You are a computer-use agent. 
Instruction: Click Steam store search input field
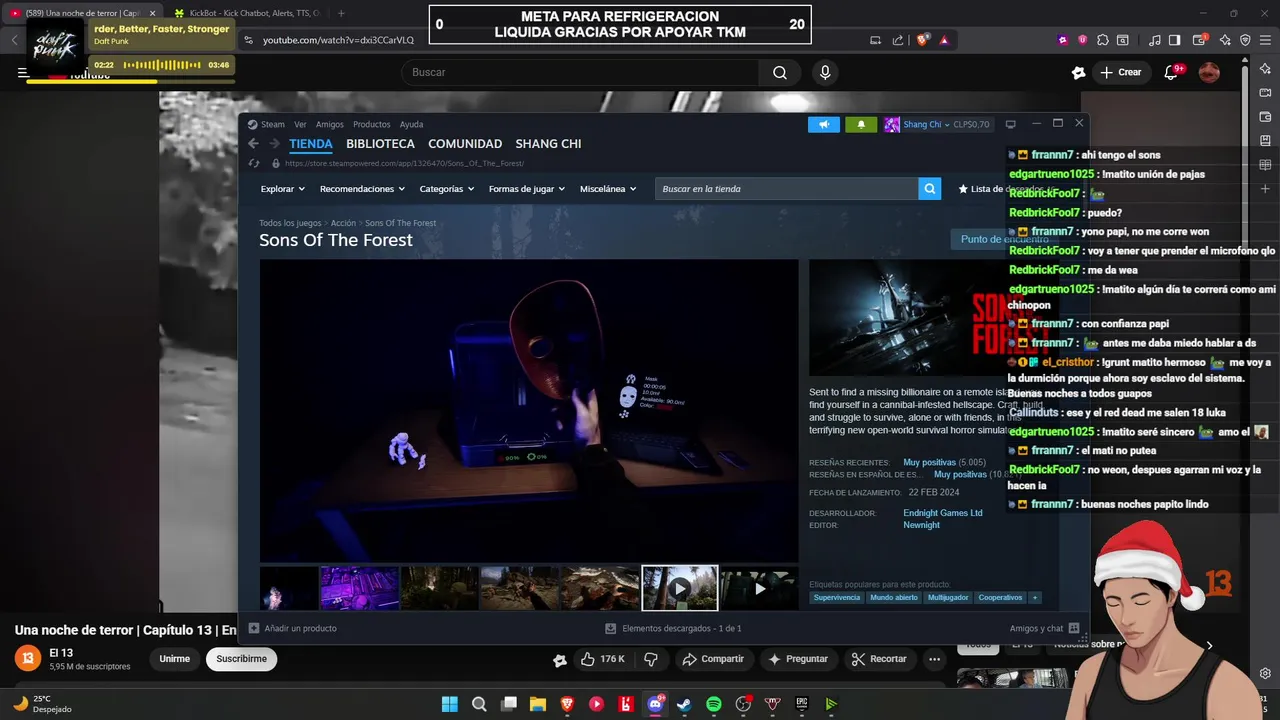pyautogui.click(x=787, y=189)
